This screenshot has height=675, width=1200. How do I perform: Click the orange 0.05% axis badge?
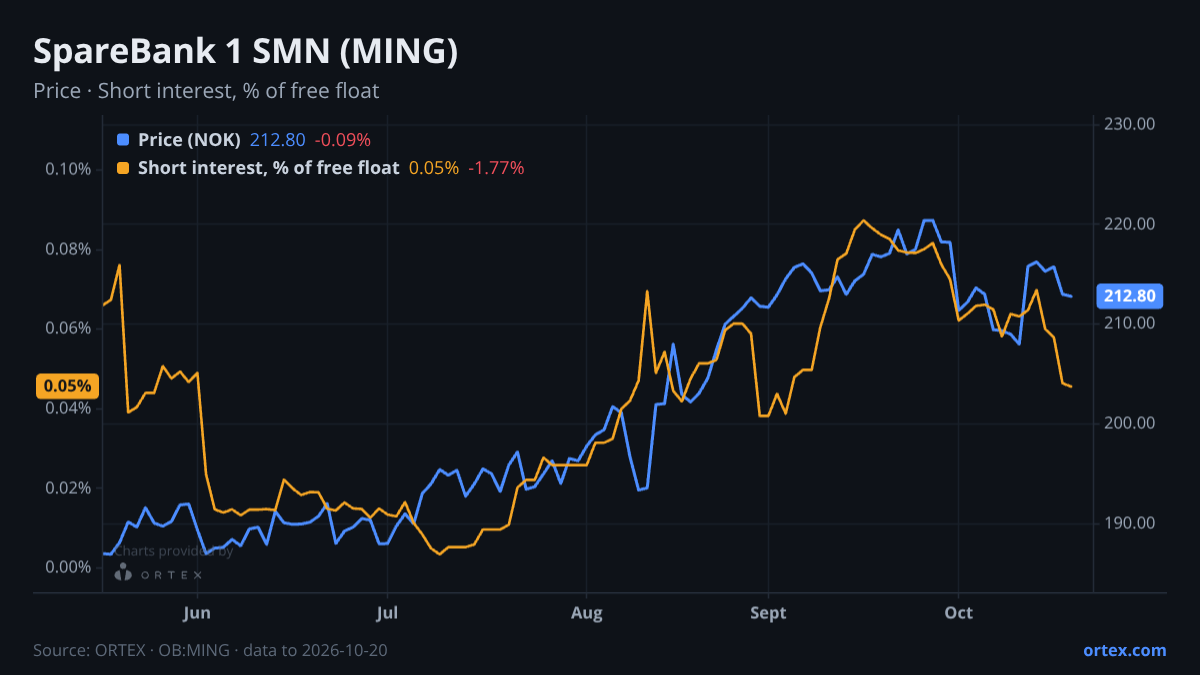67,386
